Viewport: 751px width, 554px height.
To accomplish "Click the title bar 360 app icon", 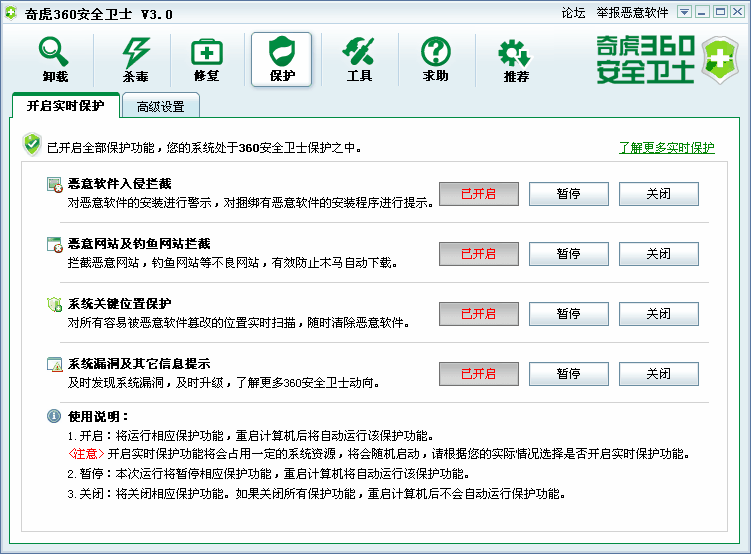I will 11,13.
